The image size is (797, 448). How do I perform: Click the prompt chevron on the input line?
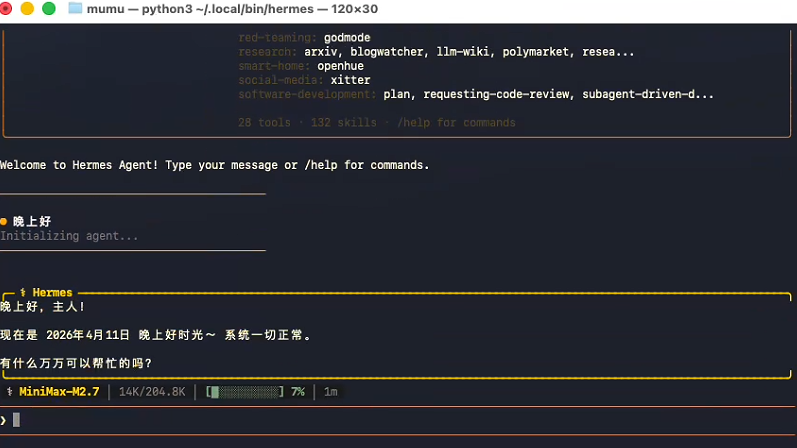coord(4,420)
